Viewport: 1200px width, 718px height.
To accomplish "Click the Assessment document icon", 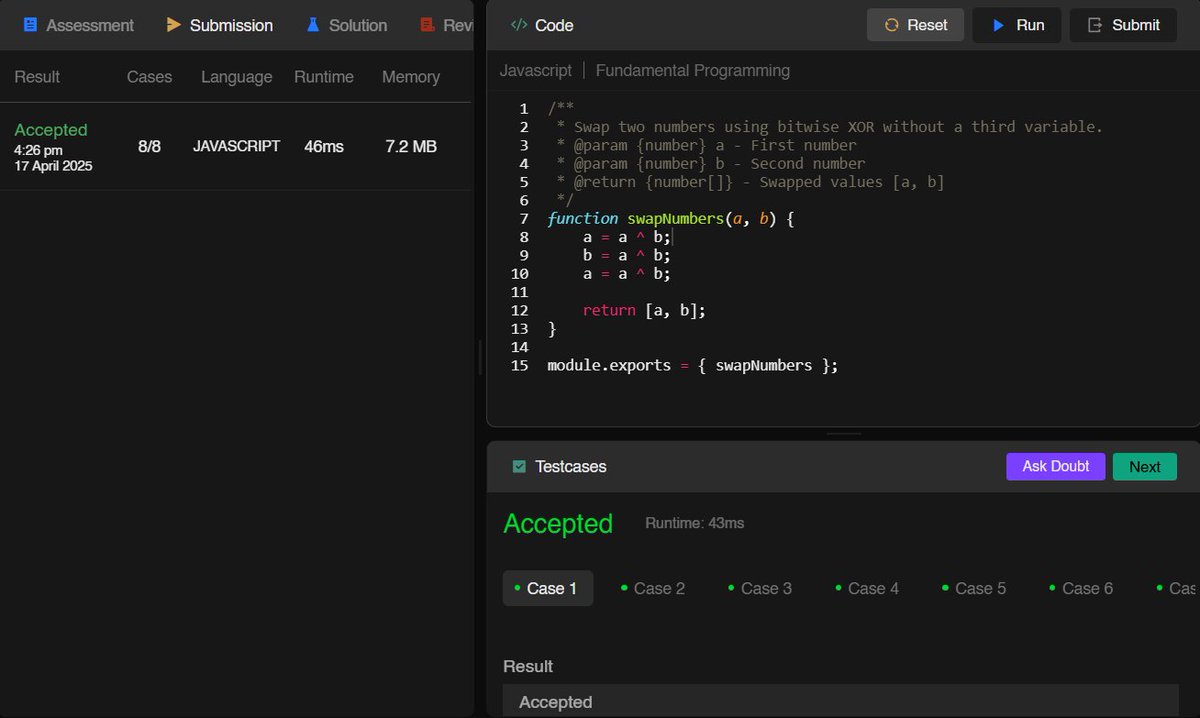I will pyautogui.click(x=31, y=25).
